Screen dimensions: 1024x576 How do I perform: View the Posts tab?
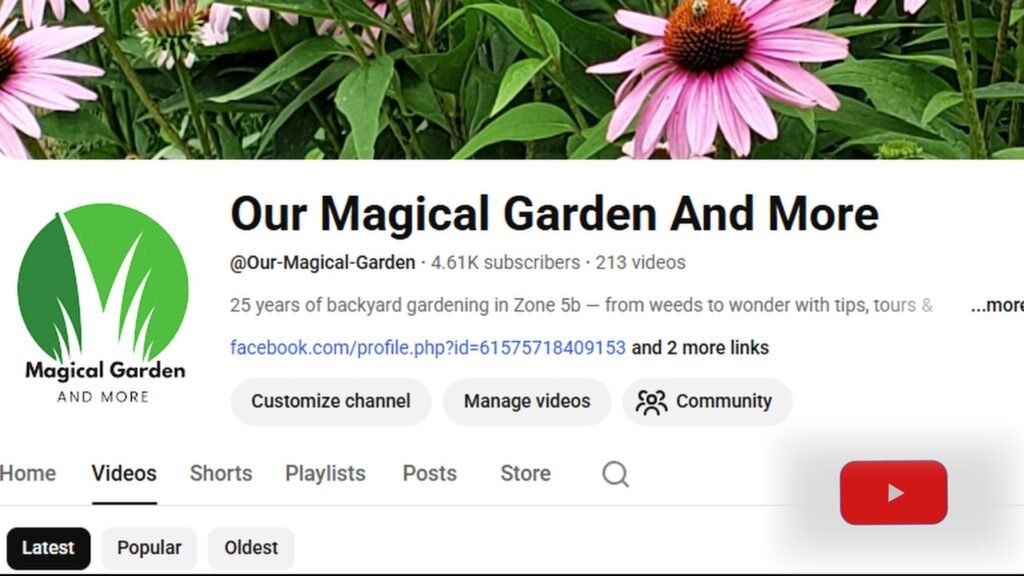(x=429, y=474)
